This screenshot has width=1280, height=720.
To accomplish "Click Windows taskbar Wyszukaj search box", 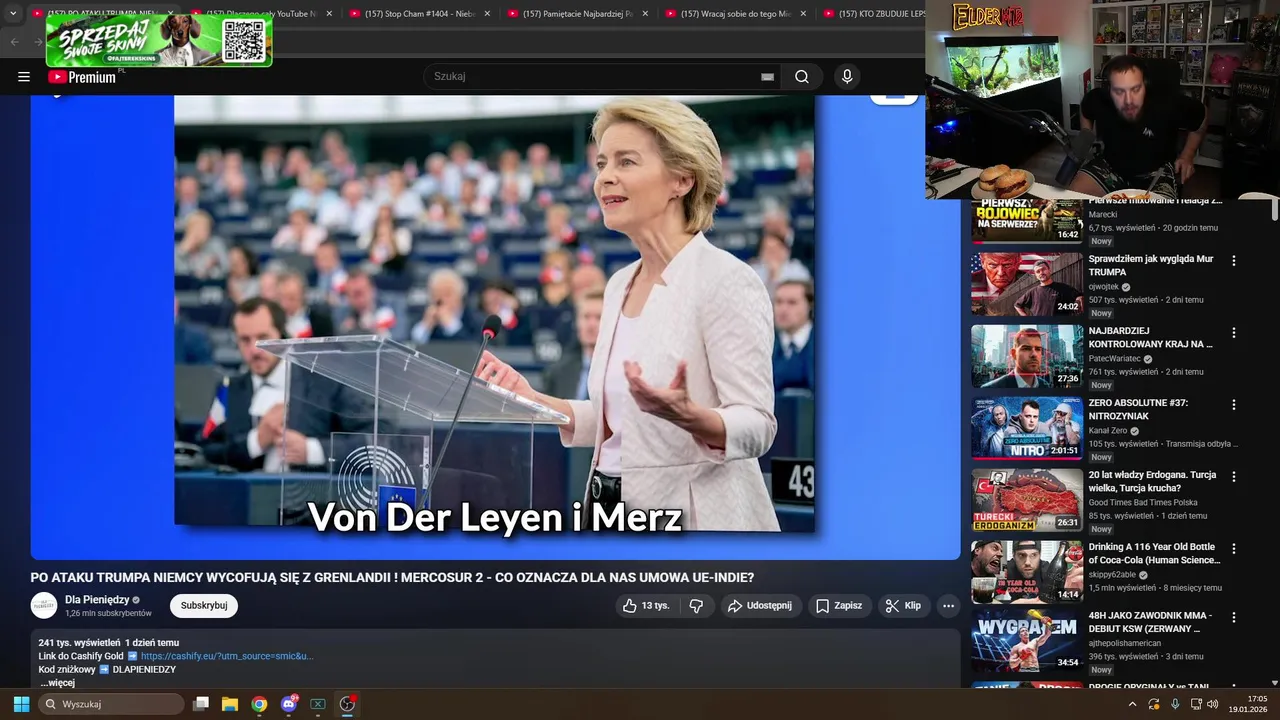I will 112,704.
